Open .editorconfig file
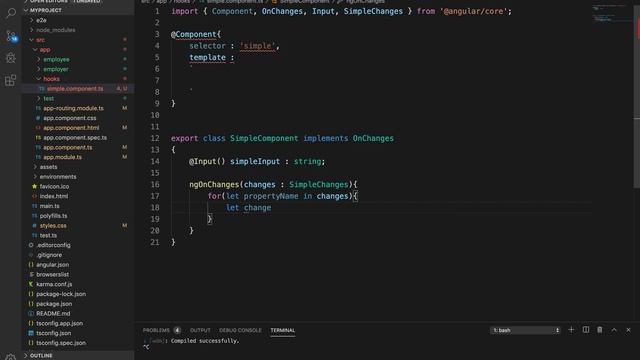 click(x=53, y=245)
